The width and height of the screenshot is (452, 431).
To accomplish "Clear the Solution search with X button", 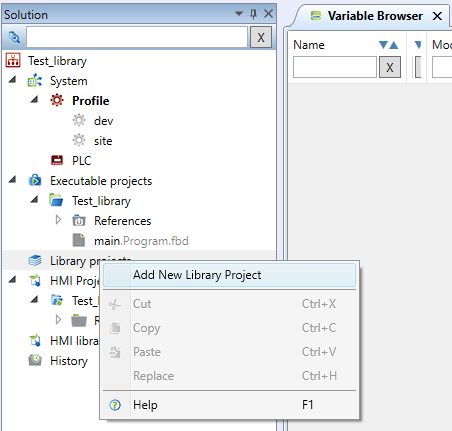I will pos(261,37).
